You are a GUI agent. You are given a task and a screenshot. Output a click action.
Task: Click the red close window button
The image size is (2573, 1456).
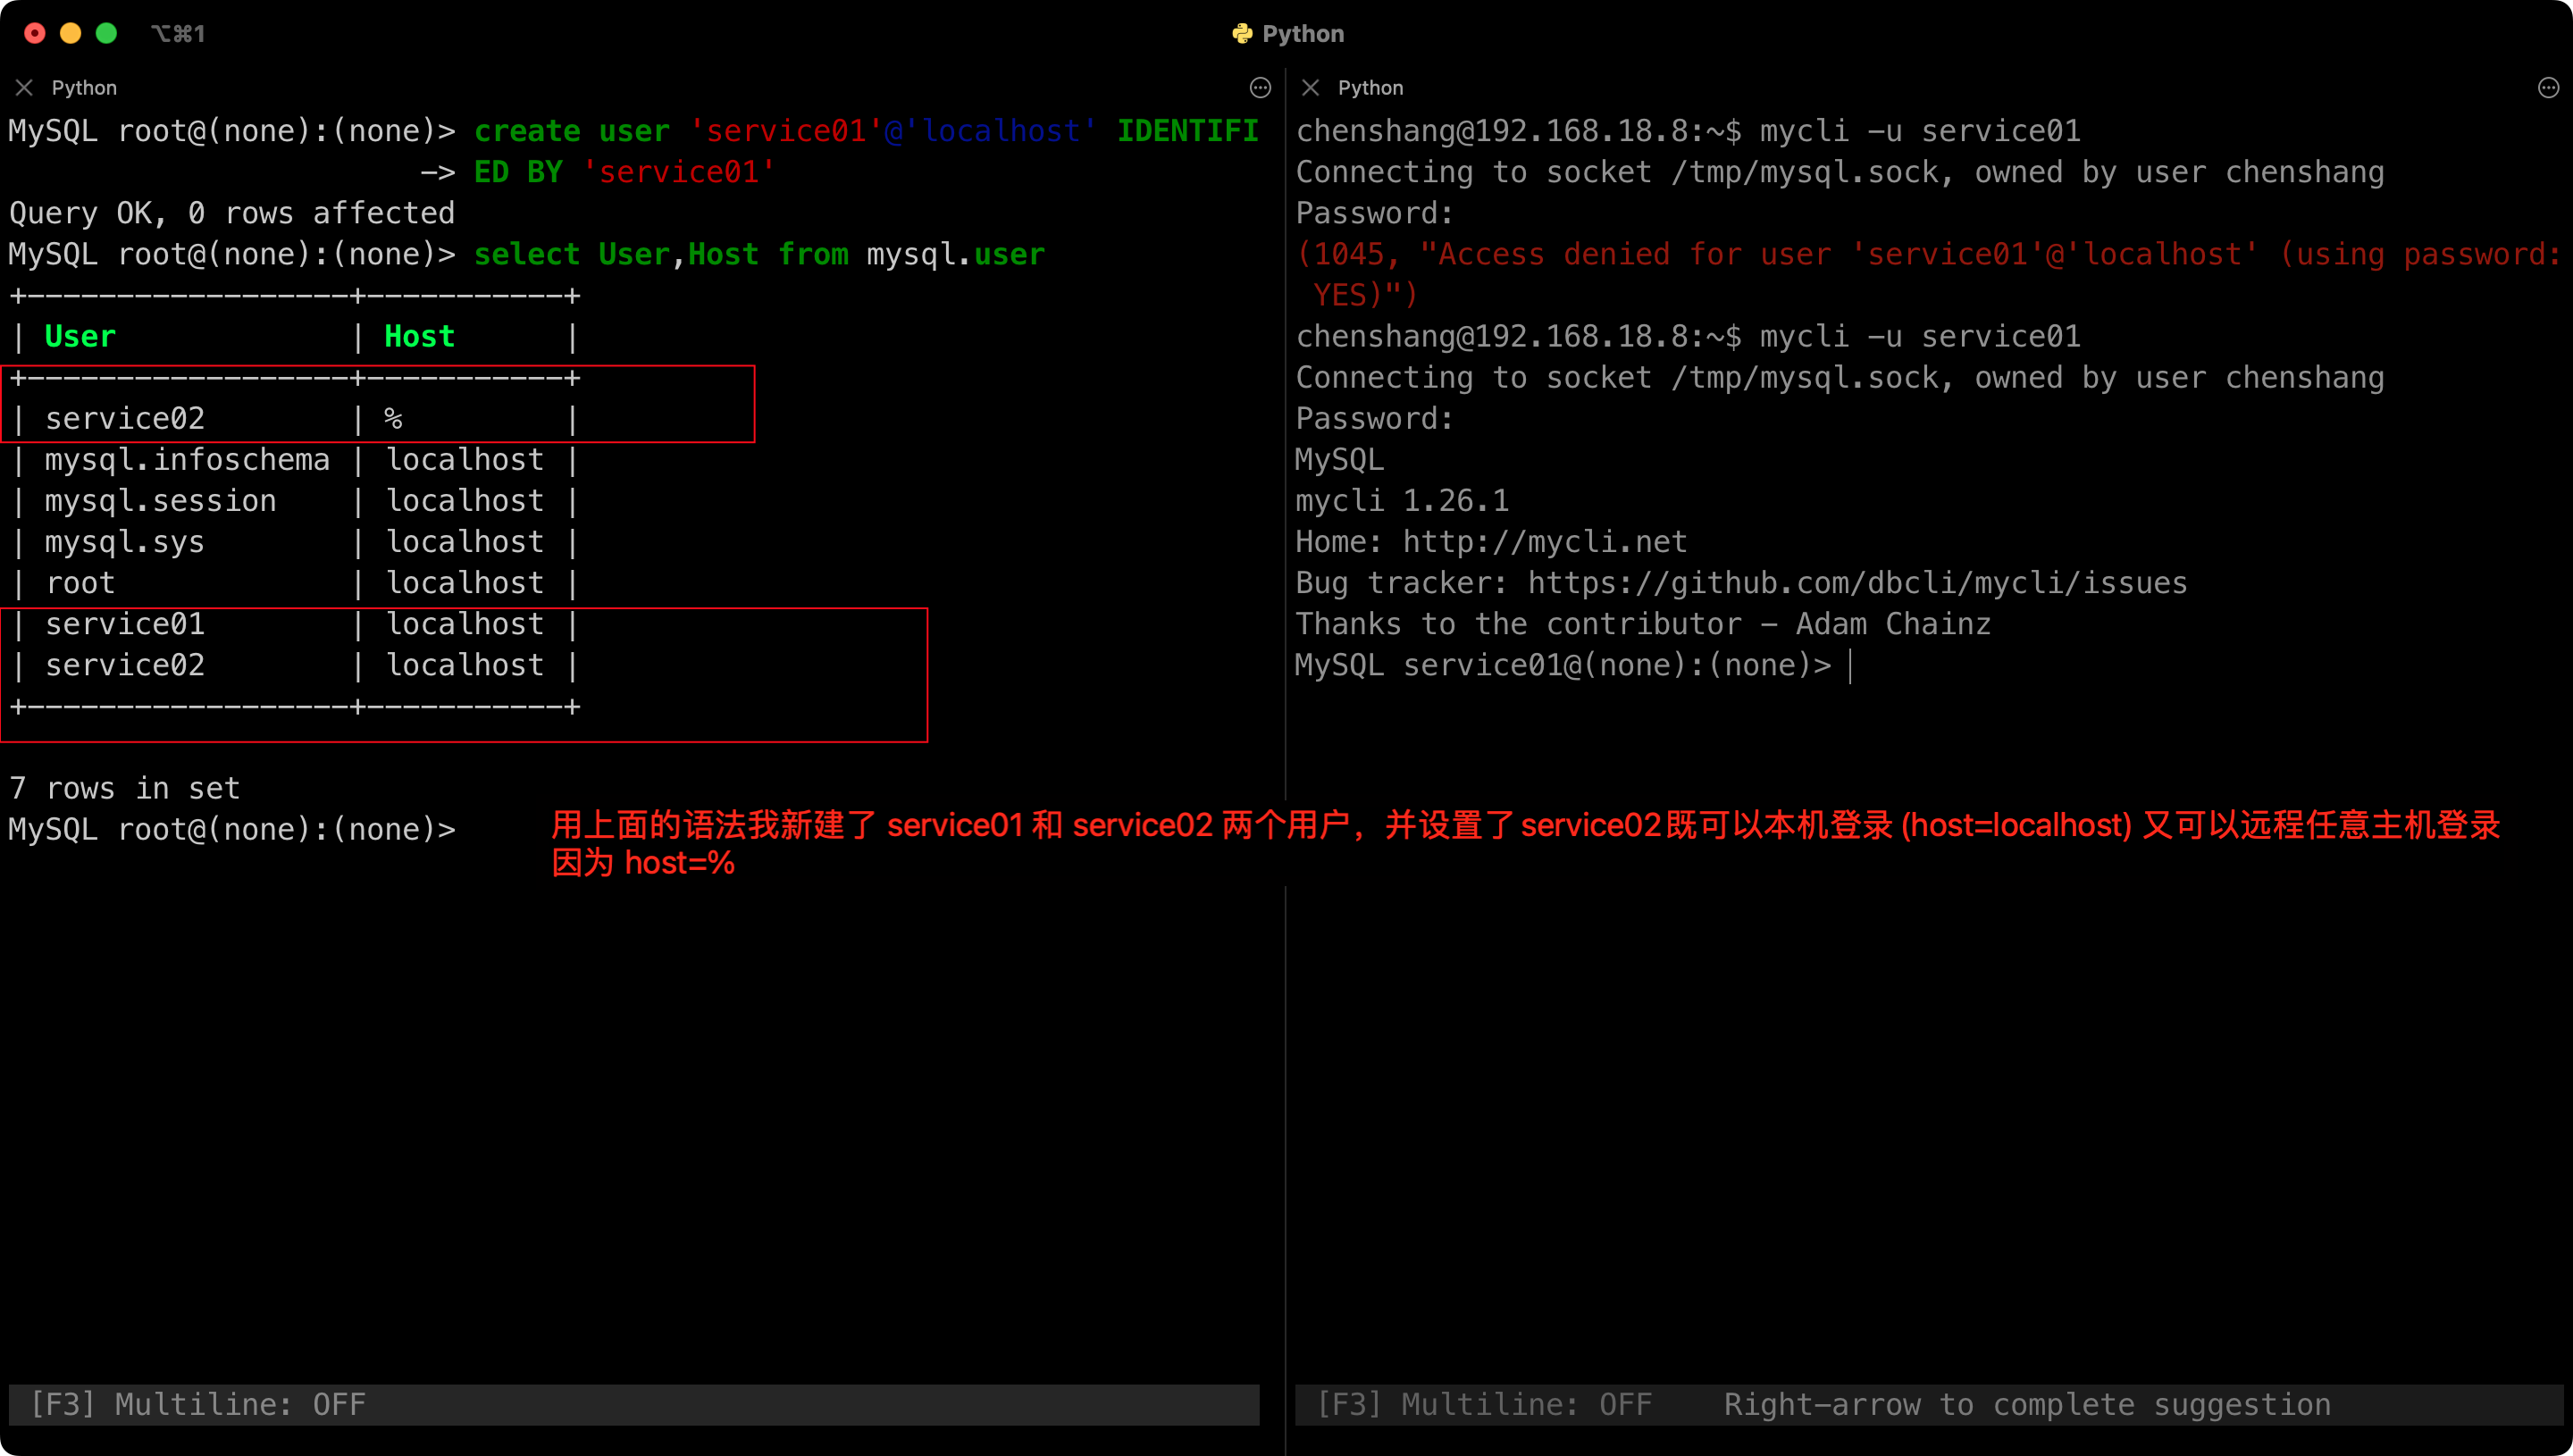pos(35,34)
